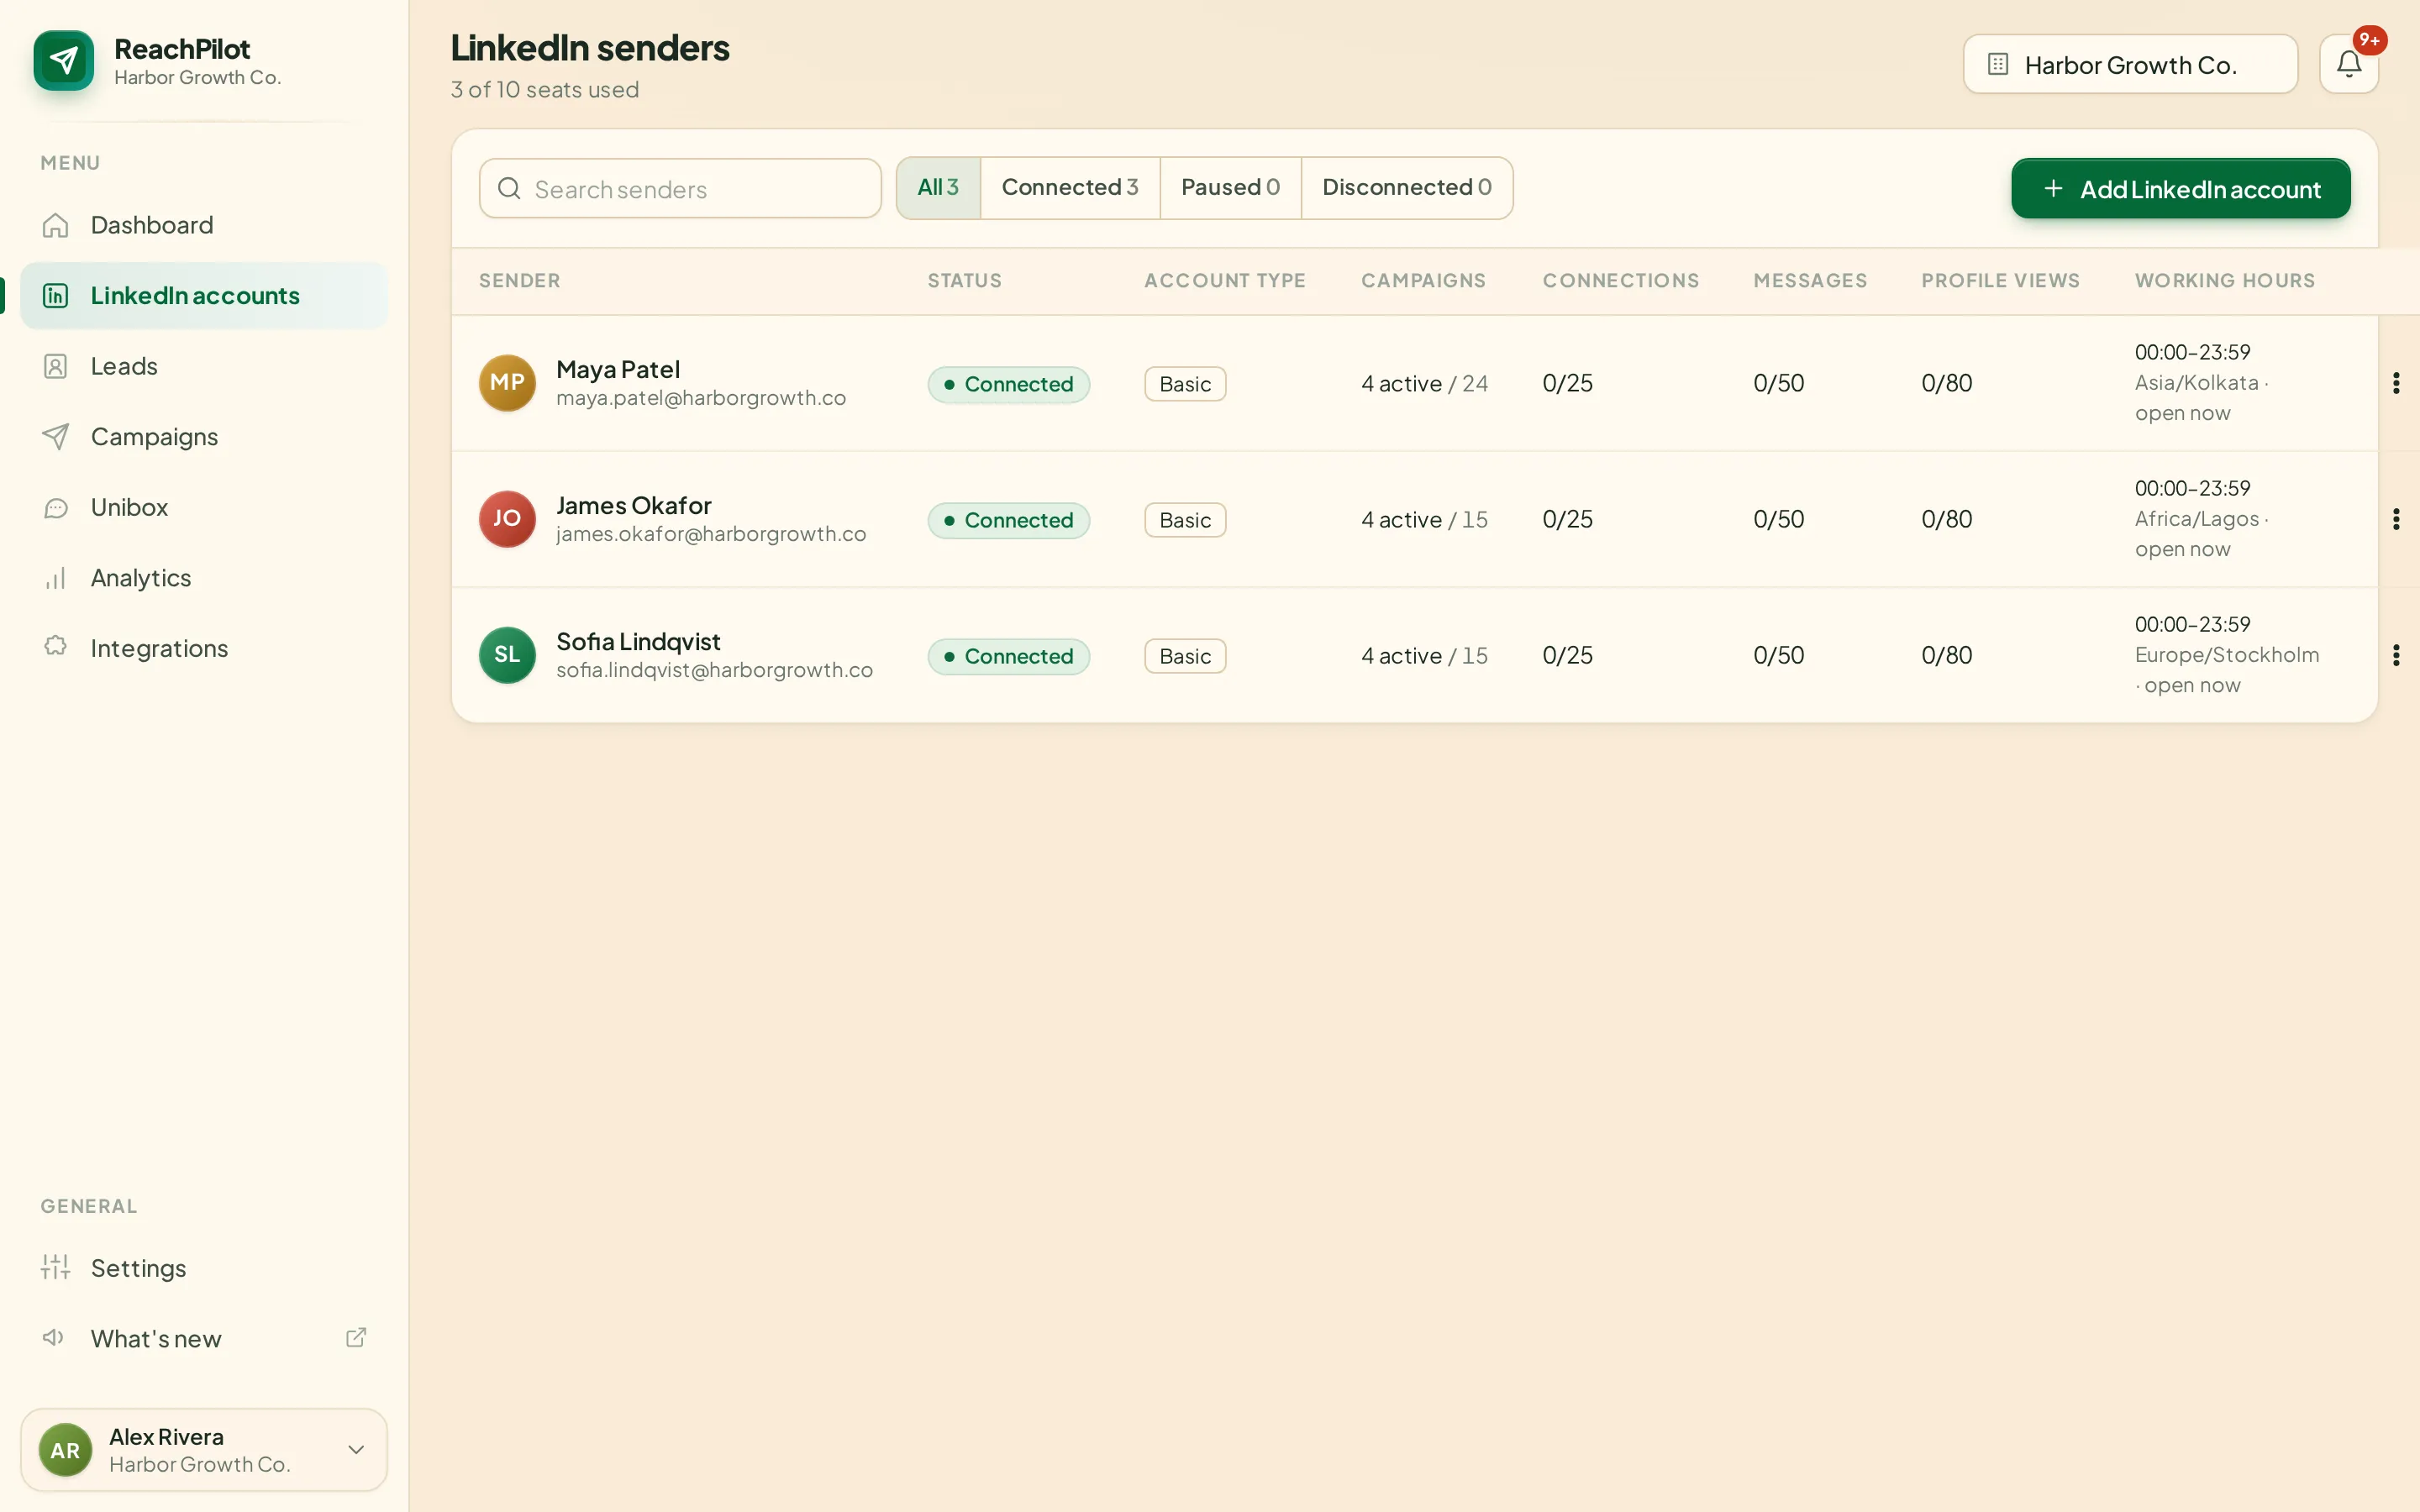Click search magnifier icon in senders field
Viewport: 2420px width, 1512px height.
(509, 188)
